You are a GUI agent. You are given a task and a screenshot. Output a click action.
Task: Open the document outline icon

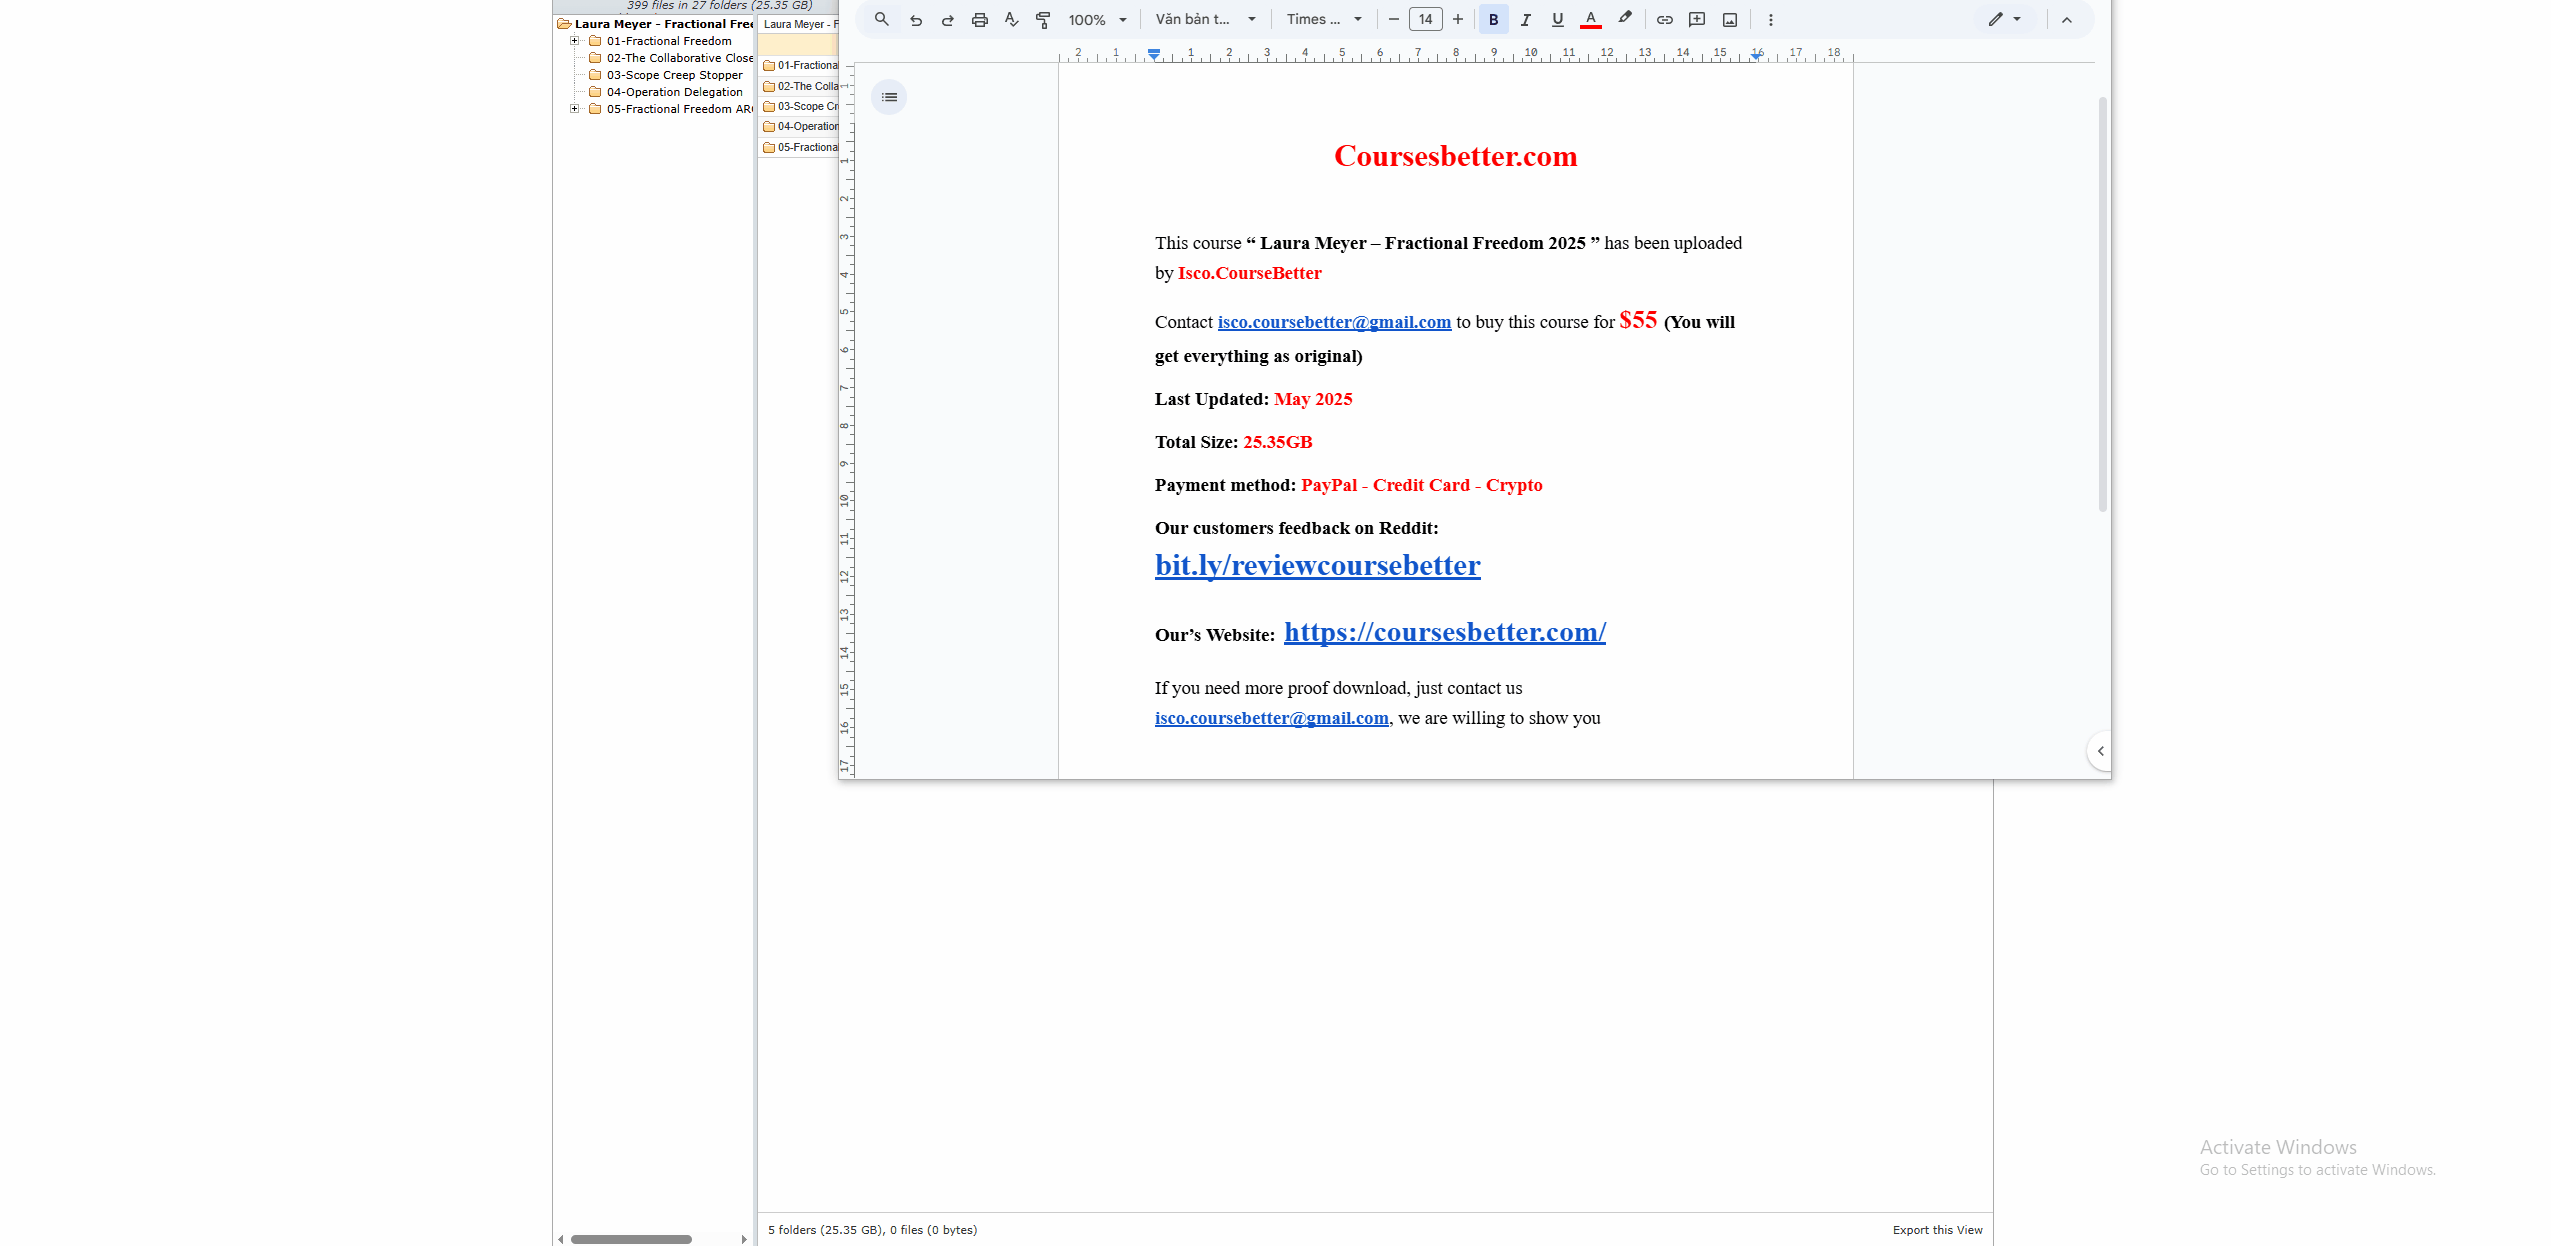pyautogui.click(x=889, y=97)
